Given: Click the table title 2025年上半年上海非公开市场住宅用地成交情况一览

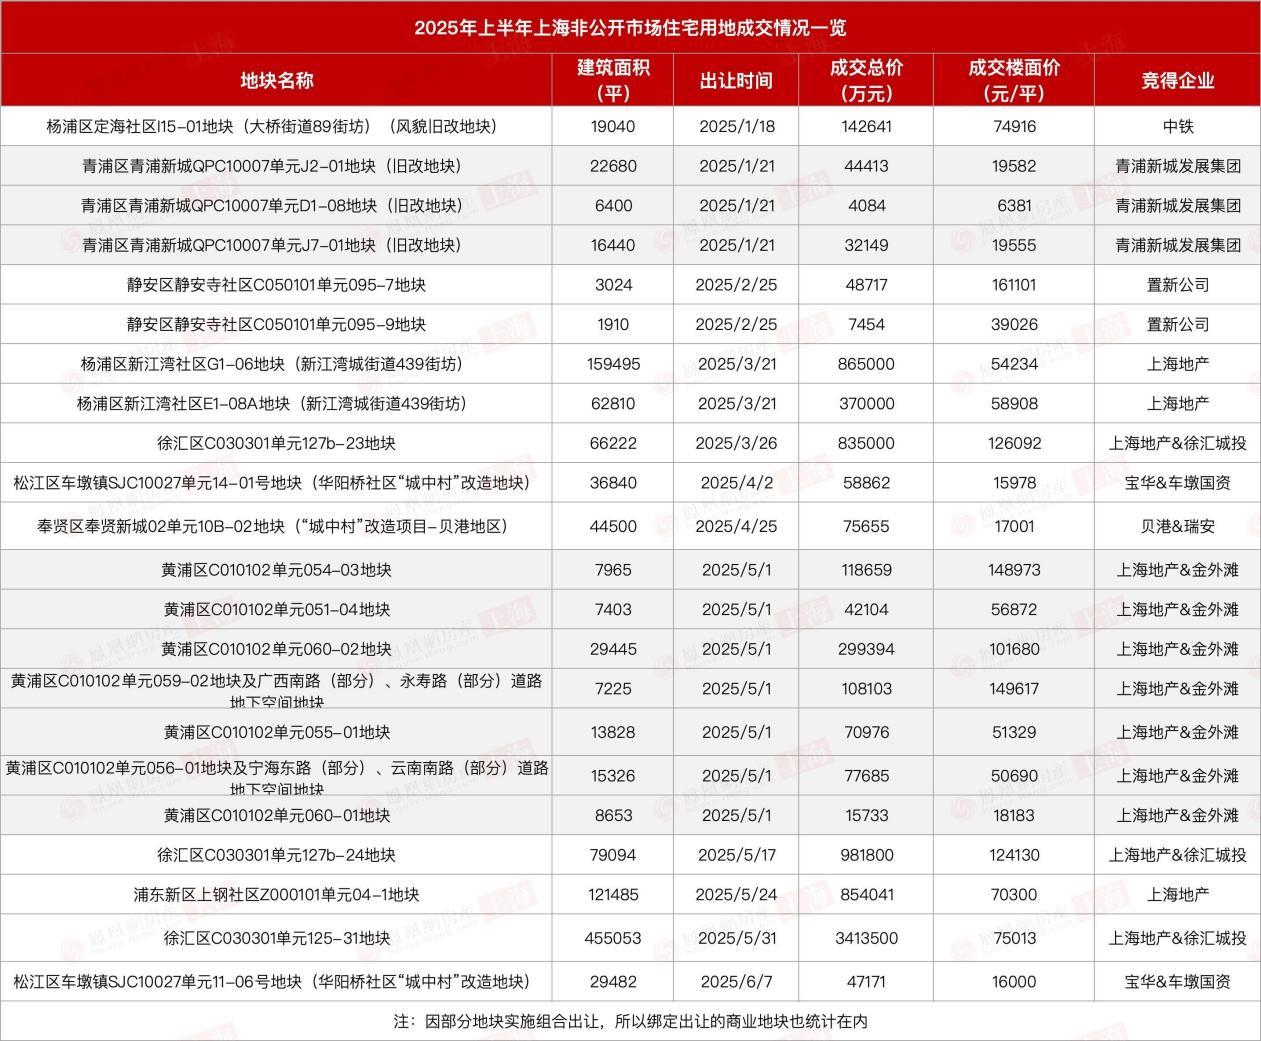Looking at the screenshot, I should (630, 27).
